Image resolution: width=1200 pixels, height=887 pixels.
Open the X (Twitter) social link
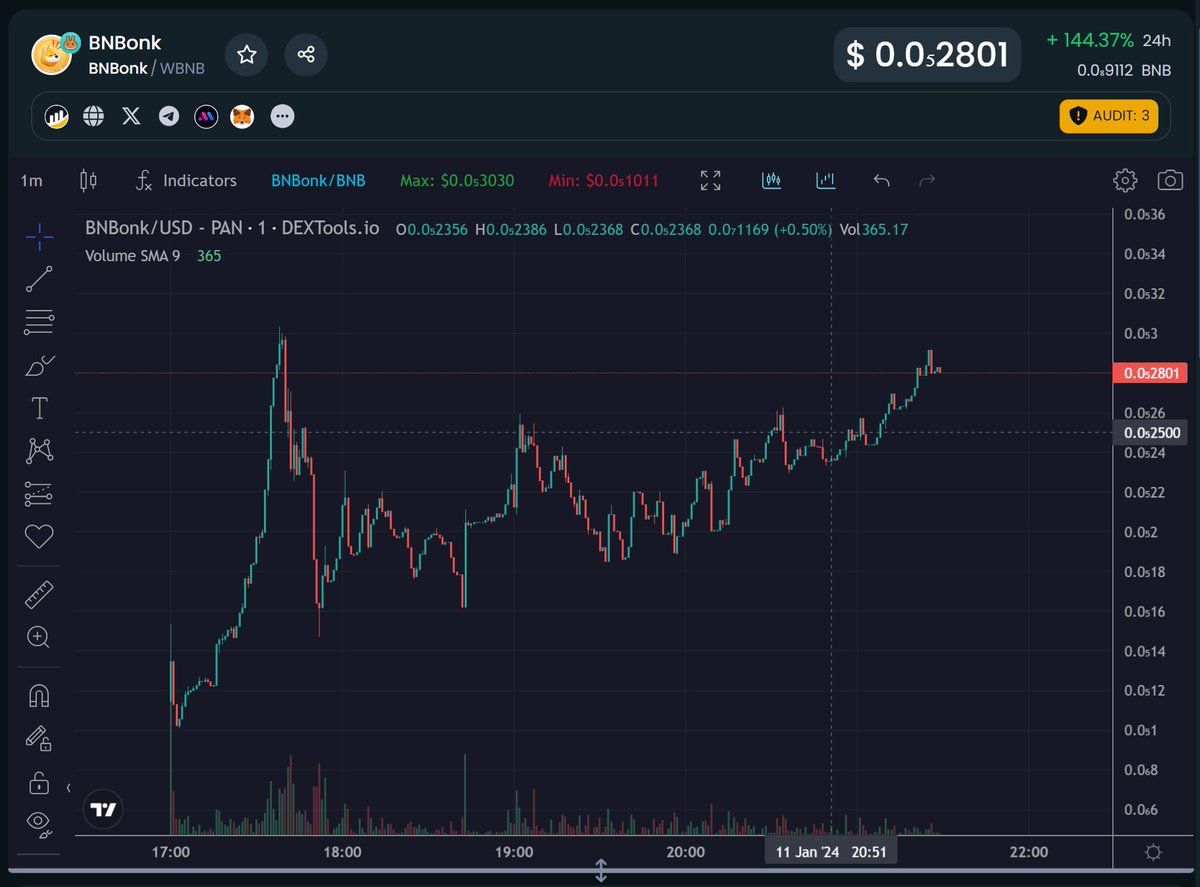[131, 117]
